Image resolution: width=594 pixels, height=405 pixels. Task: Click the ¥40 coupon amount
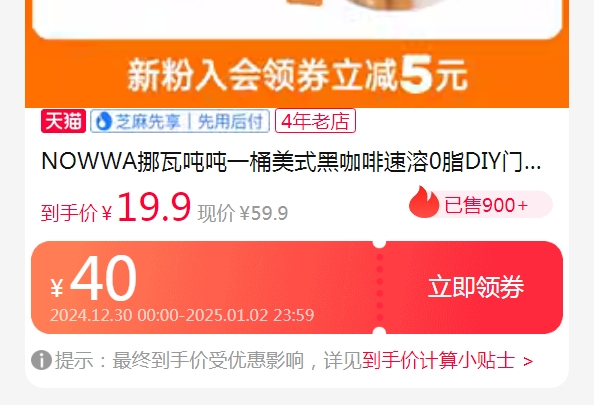94,278
